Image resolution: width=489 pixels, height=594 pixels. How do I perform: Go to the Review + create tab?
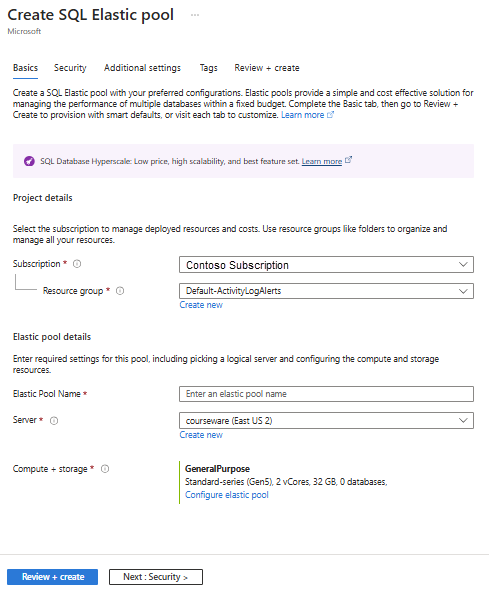[x=267, y=68]
